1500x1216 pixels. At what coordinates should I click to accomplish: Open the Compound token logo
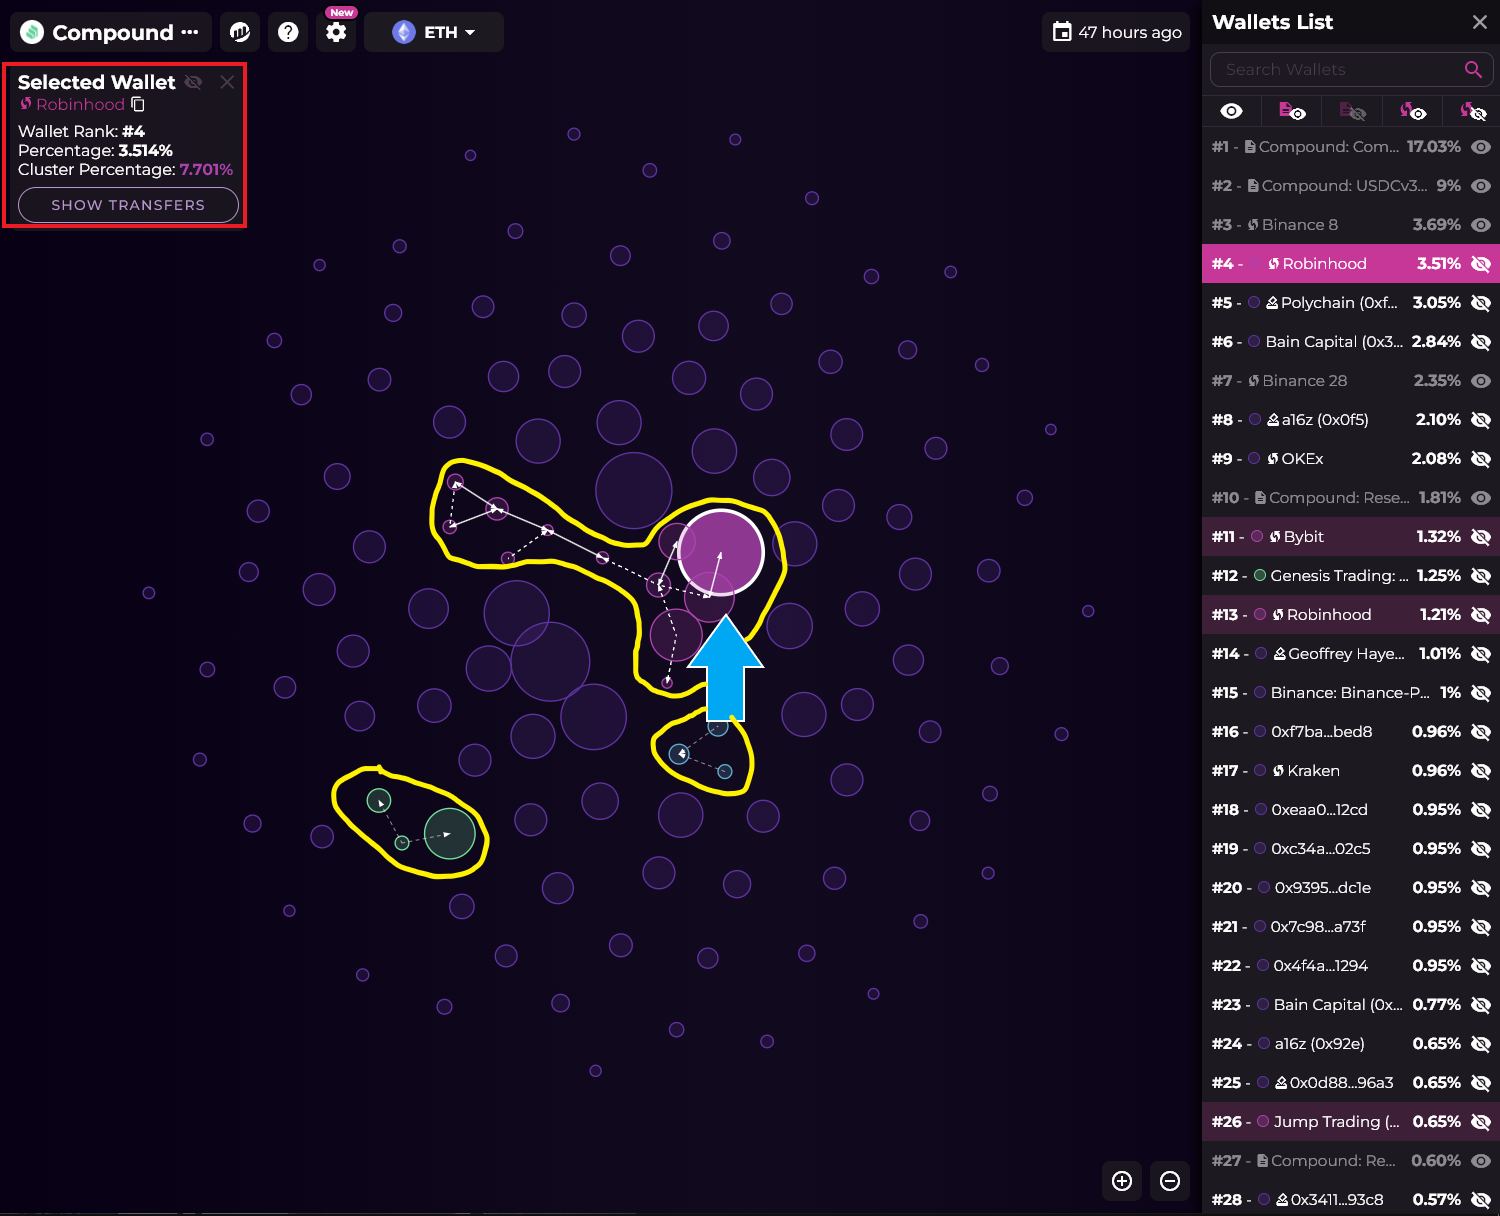coord(32,32)
